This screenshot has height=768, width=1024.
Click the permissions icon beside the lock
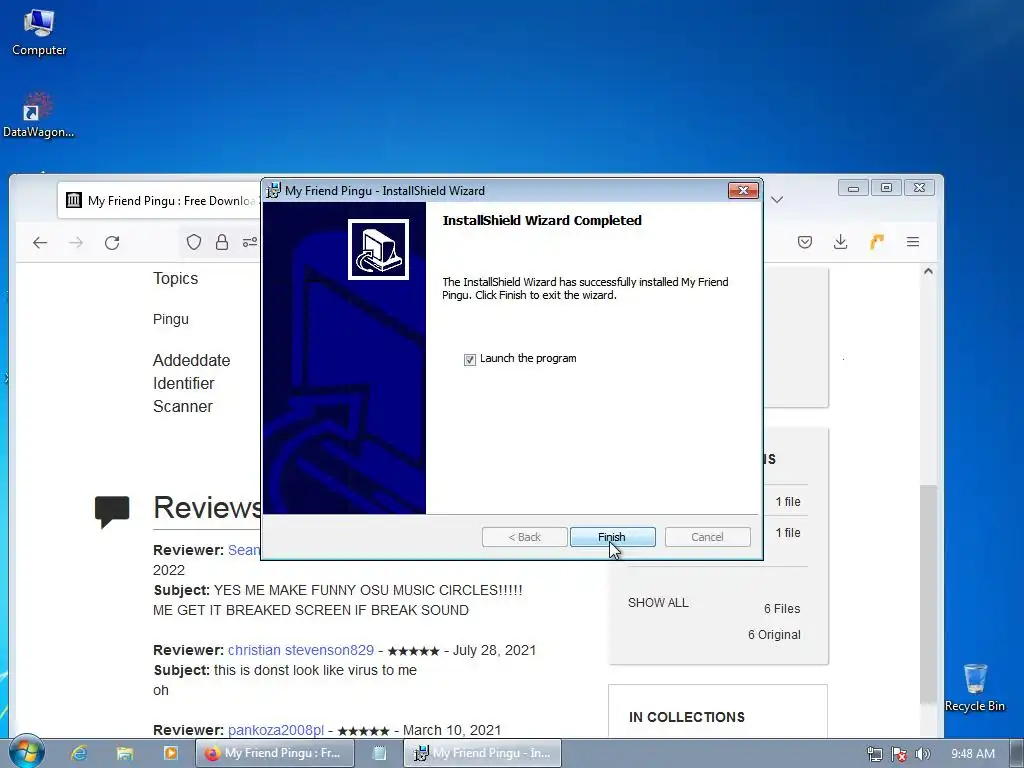tap(249, 242)
